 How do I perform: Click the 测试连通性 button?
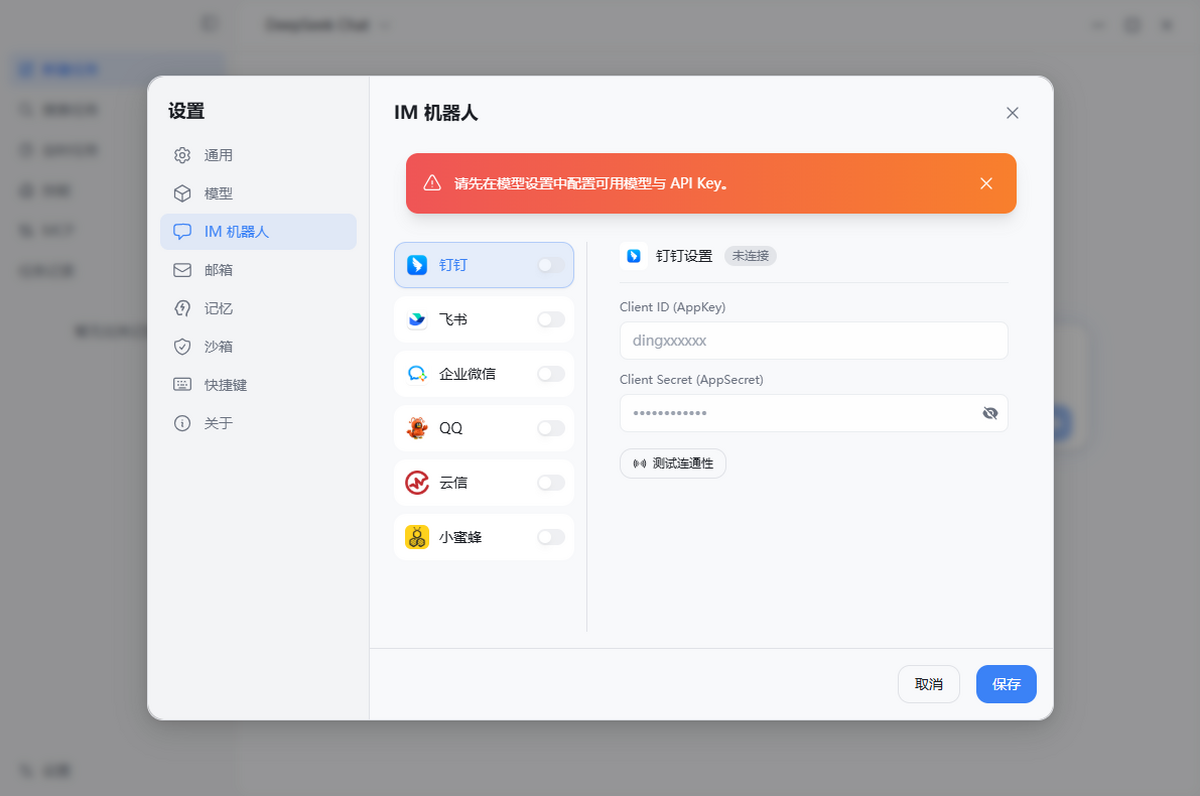click(x=673, y=464)
